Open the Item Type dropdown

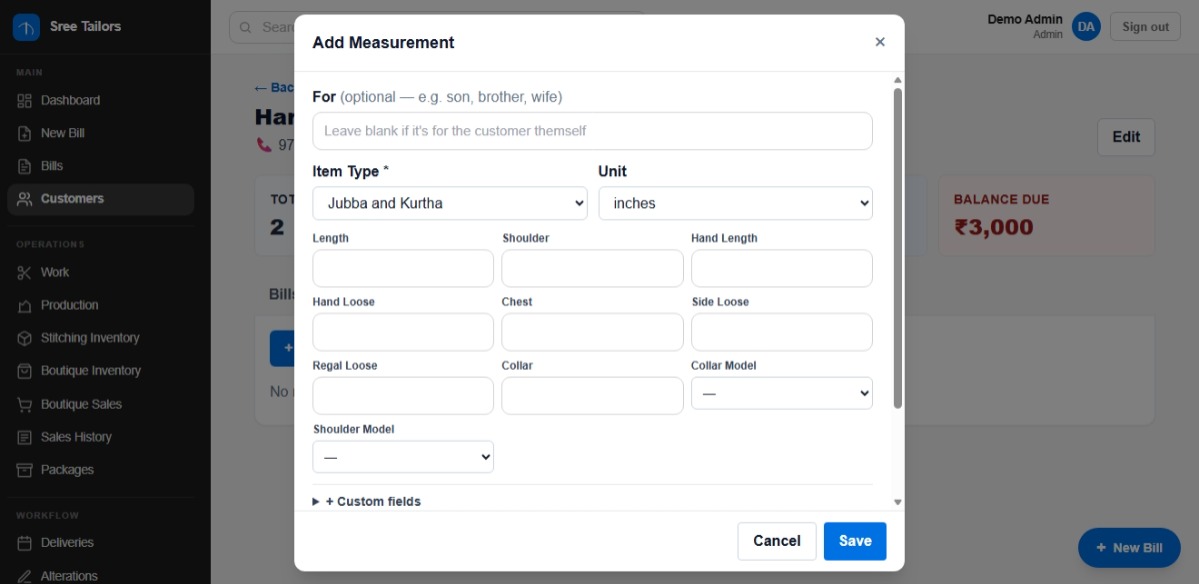(x=450, y=203)
